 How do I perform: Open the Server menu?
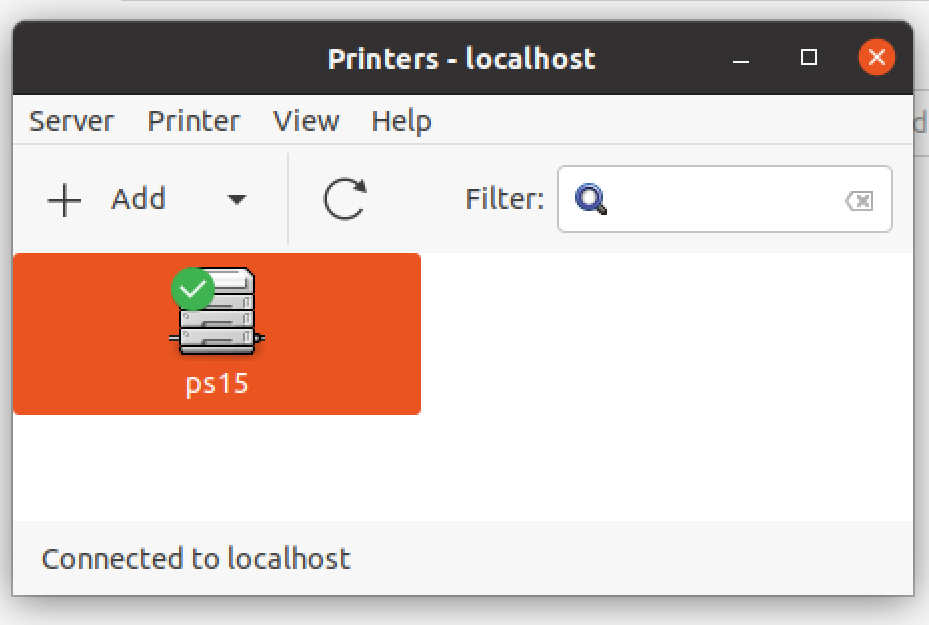point(71,122)
